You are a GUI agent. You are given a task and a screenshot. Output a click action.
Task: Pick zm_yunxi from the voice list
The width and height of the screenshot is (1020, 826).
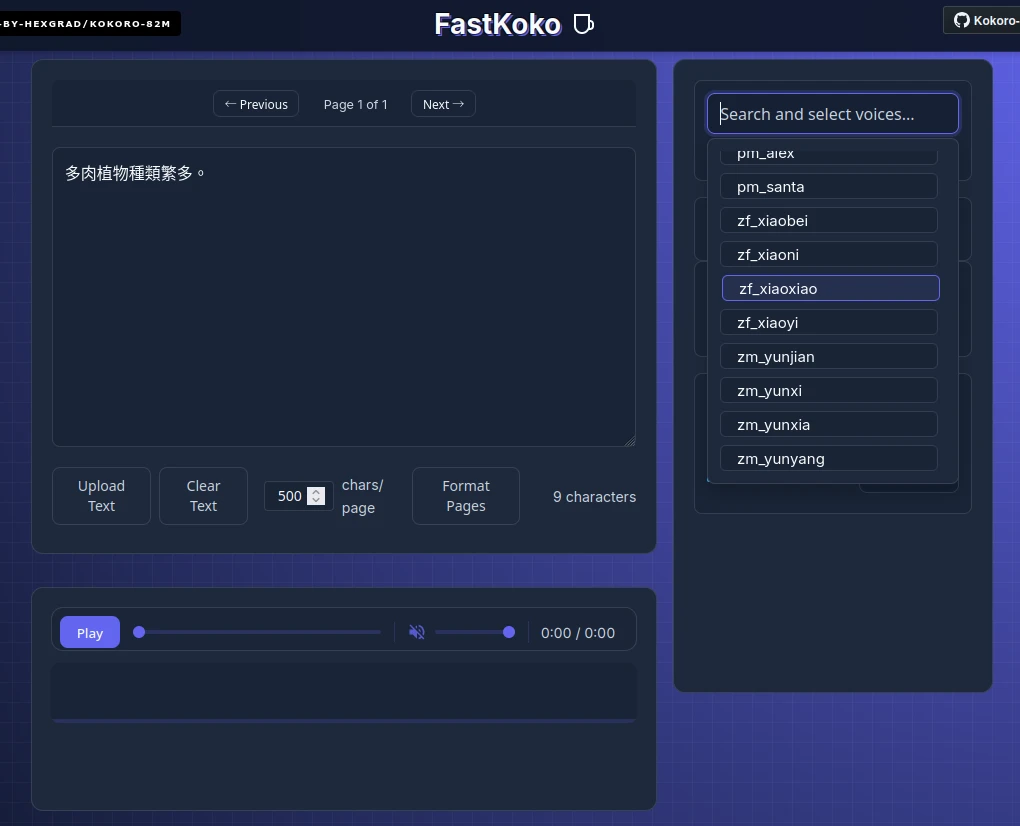[828, 391]
